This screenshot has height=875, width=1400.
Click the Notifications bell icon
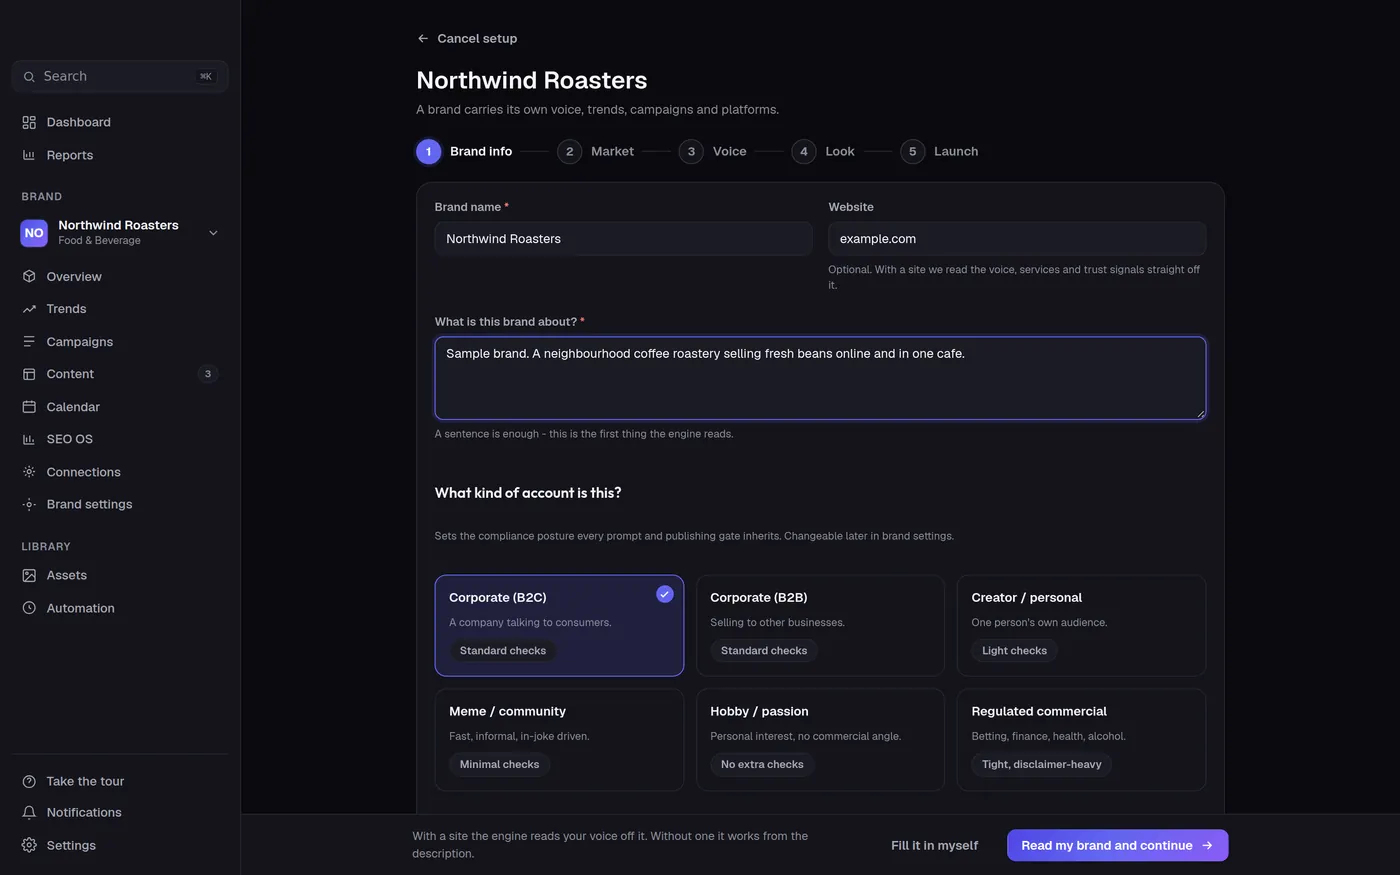click(x=29, y=813)
